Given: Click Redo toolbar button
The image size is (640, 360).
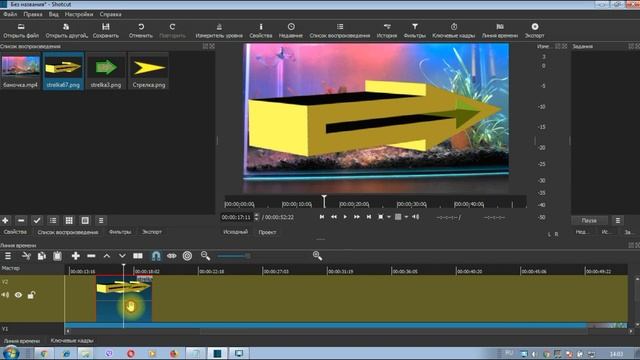Looking at the screenshot, I should click(172, 31).
